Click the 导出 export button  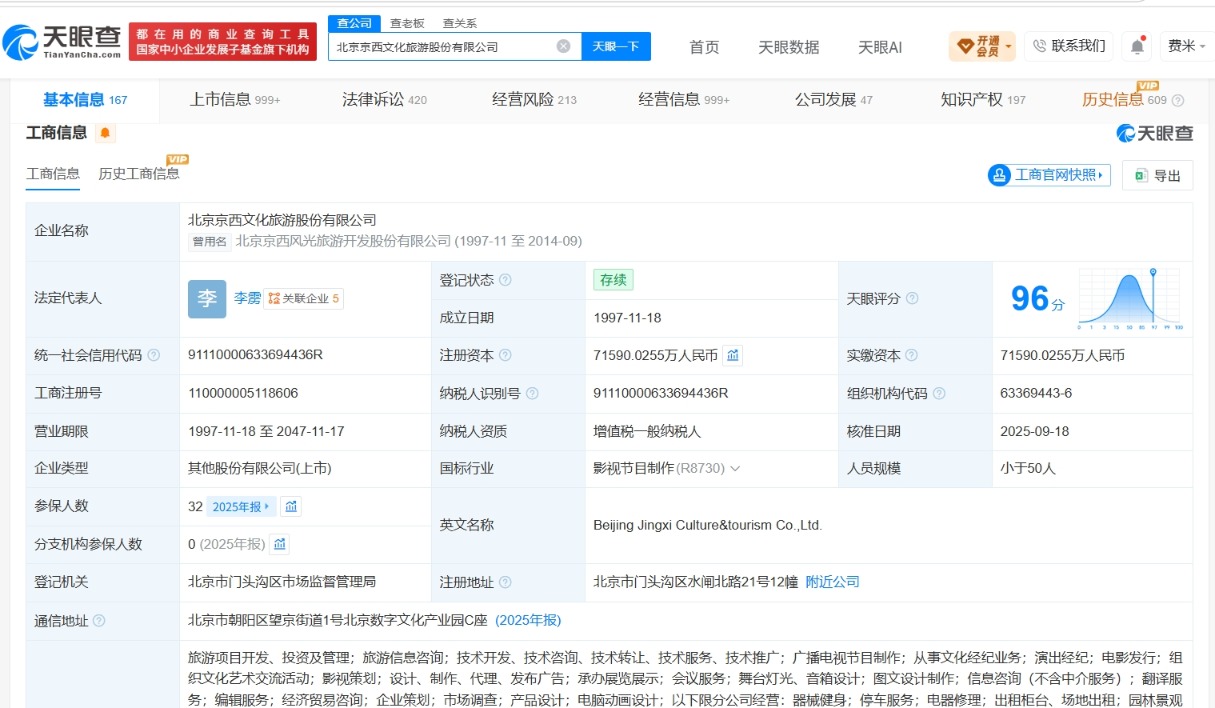[x=1157, y=175]
